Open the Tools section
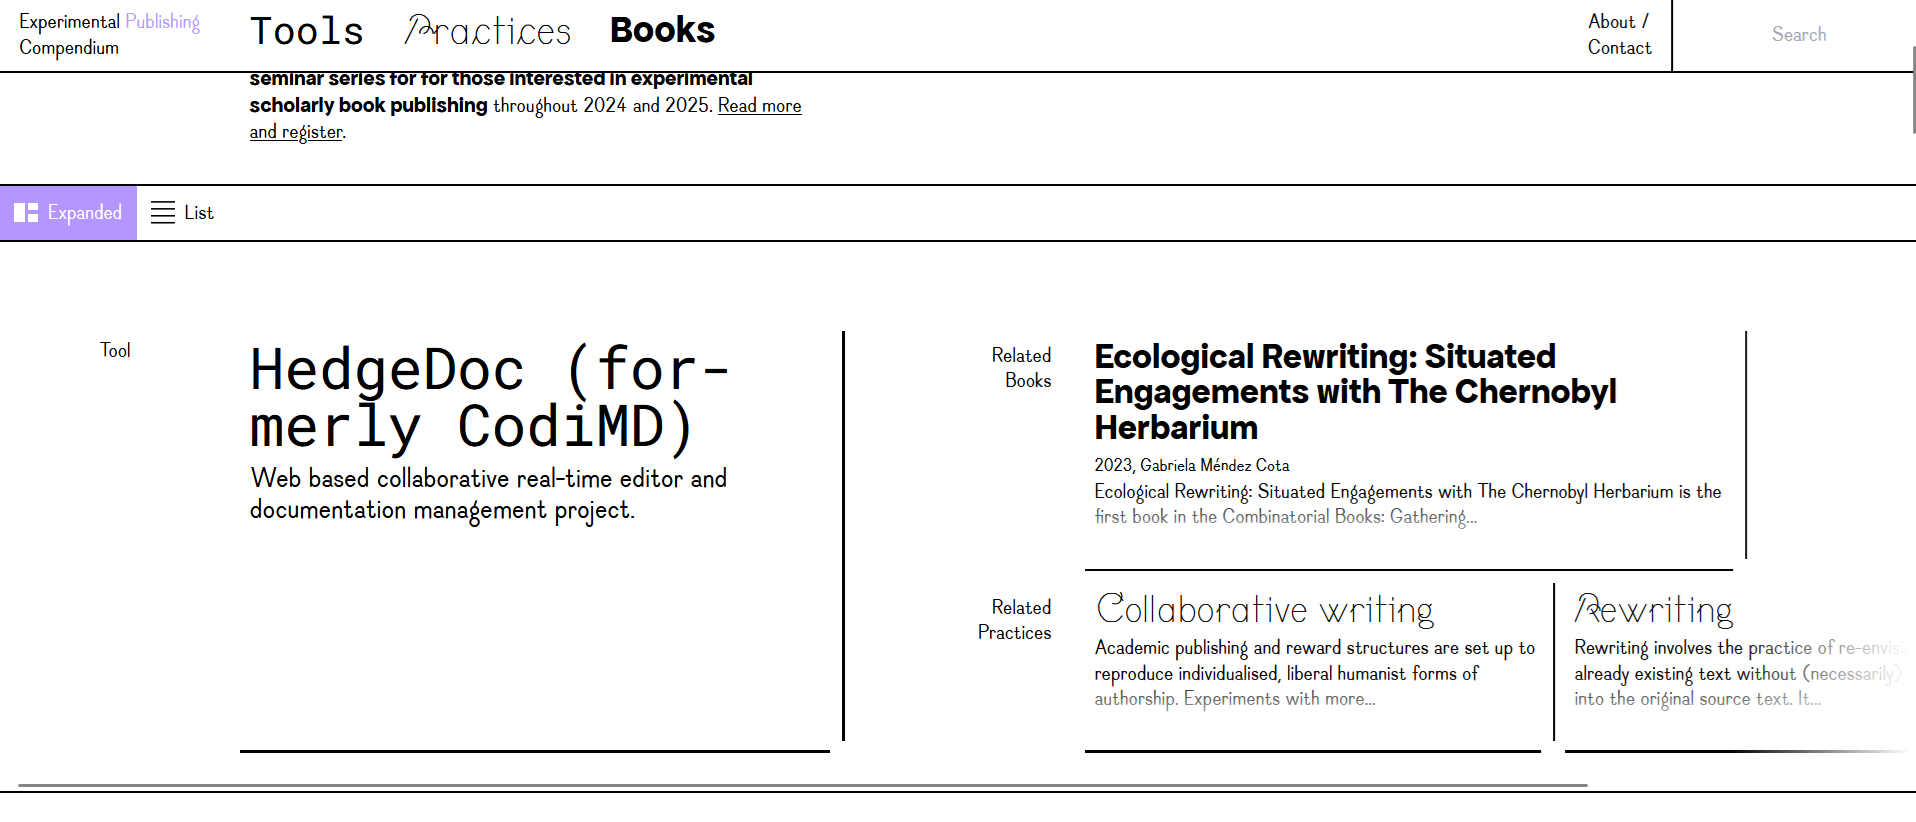 click(306, 32)
